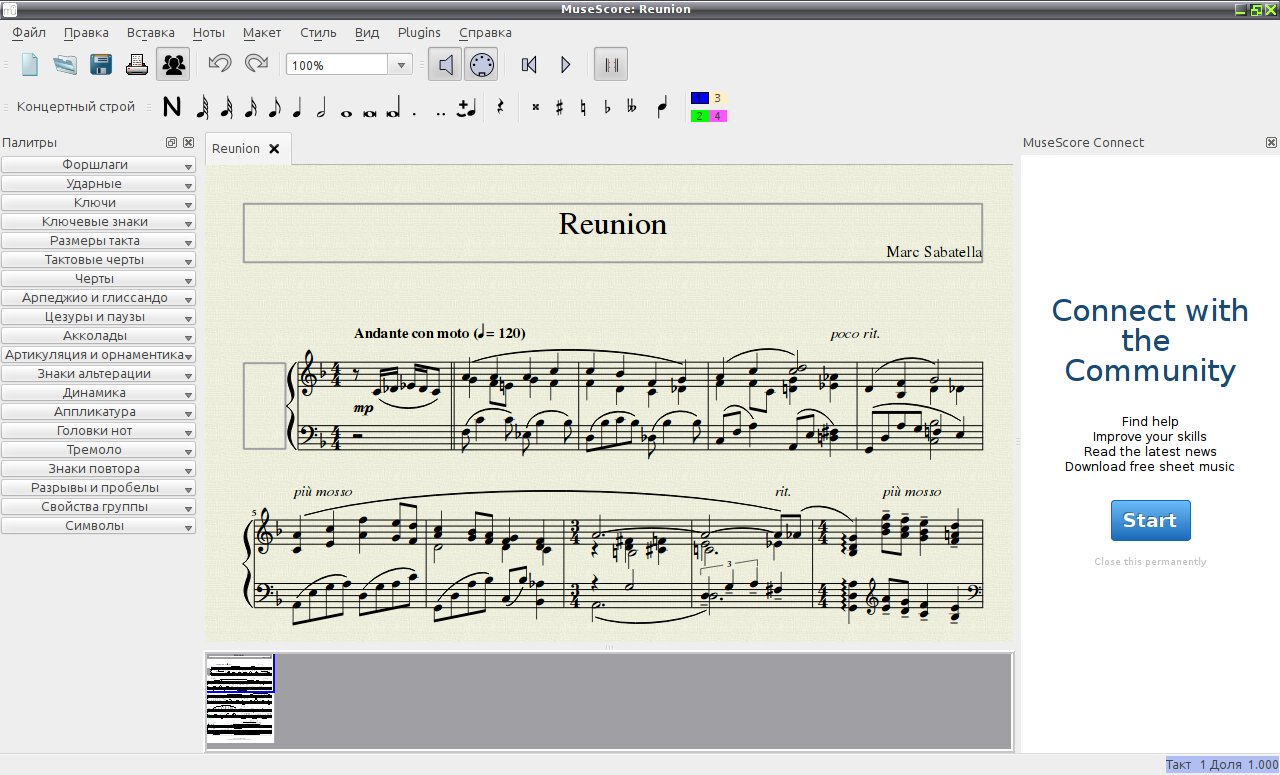
Task: Open the Plugins menu
Action: pyautogui.click(x=419, y=32)
